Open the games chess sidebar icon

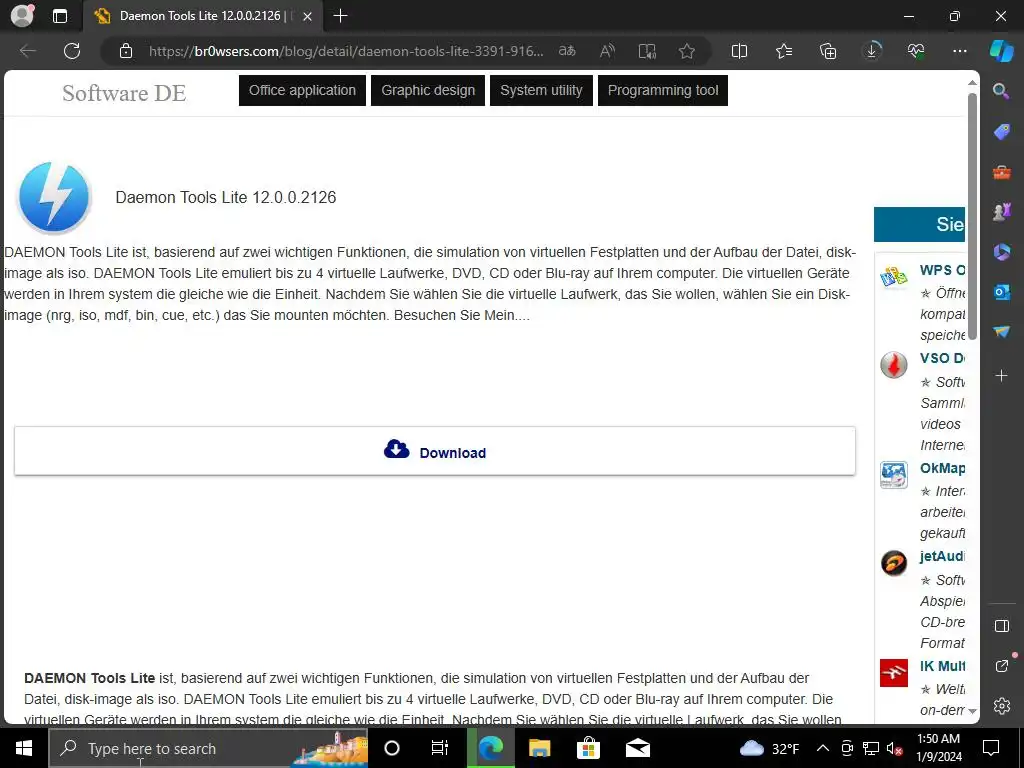point(1001,212)
